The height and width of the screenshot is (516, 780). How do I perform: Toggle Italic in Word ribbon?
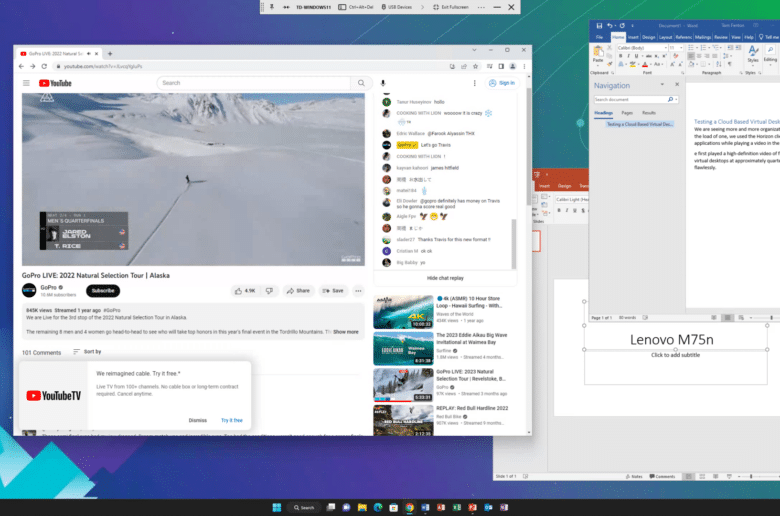tap(629, 56)
